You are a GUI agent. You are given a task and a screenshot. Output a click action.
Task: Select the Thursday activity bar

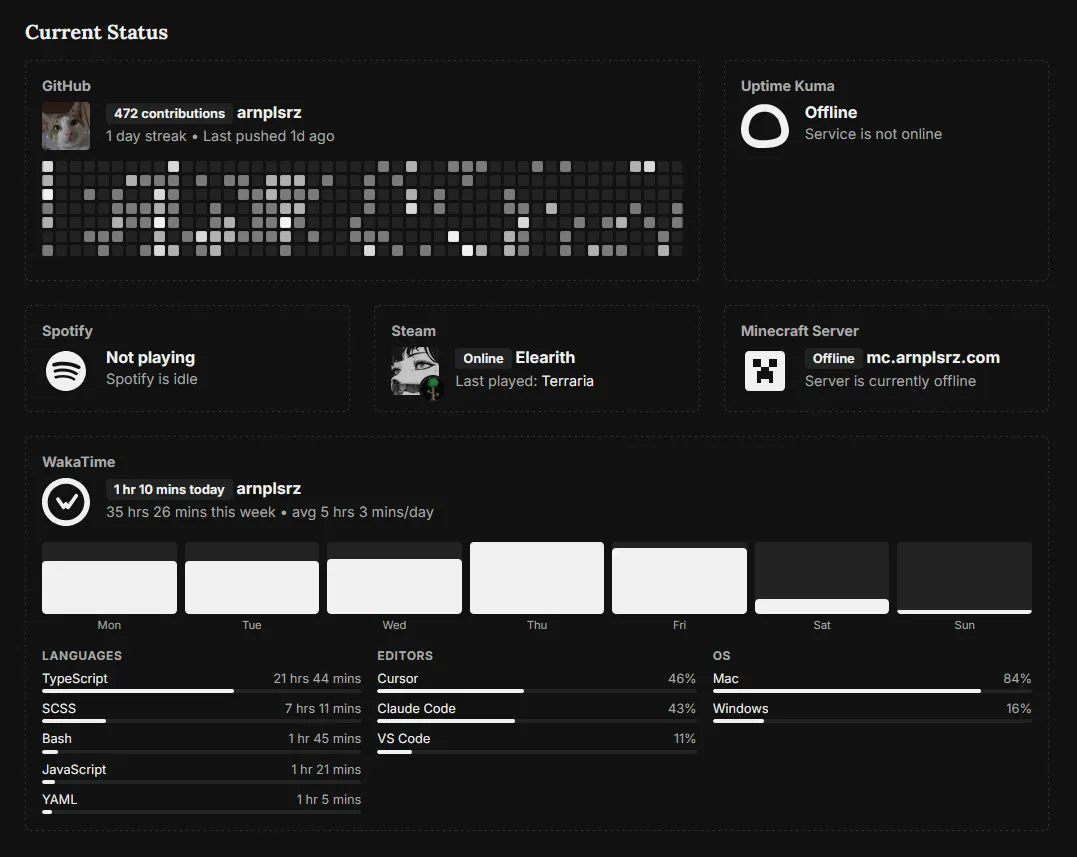point(536,578)
